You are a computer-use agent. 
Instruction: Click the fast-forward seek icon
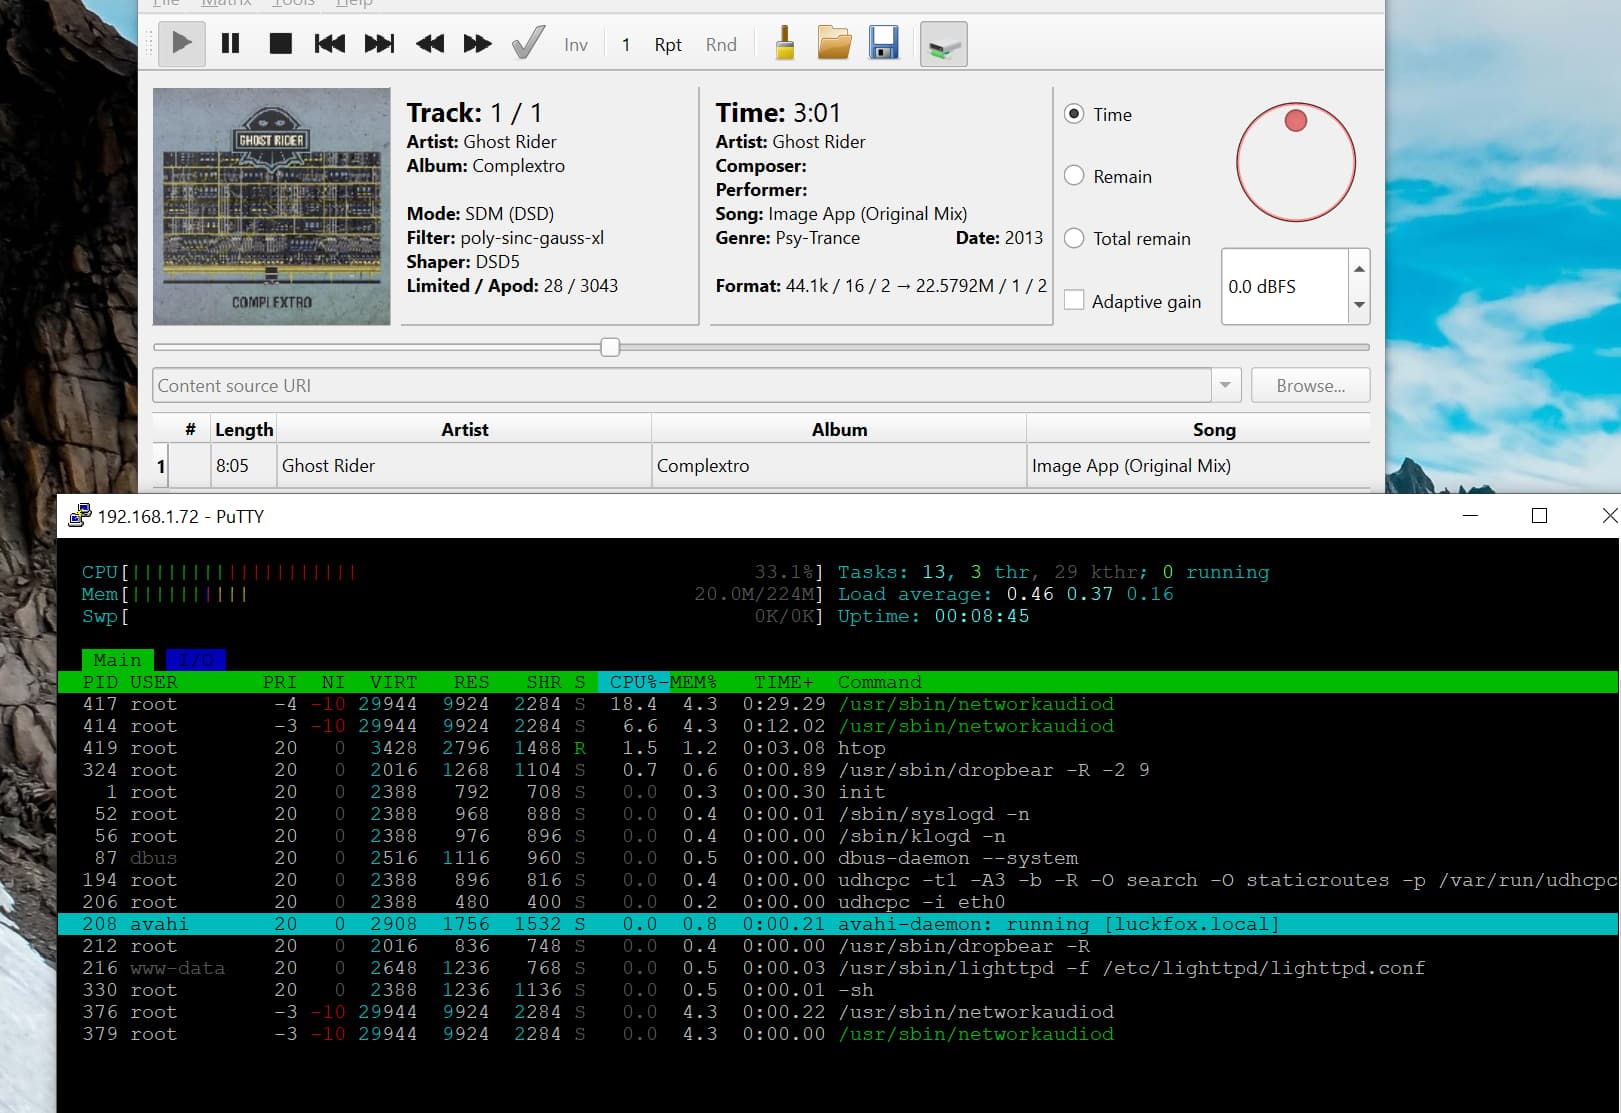477,44
